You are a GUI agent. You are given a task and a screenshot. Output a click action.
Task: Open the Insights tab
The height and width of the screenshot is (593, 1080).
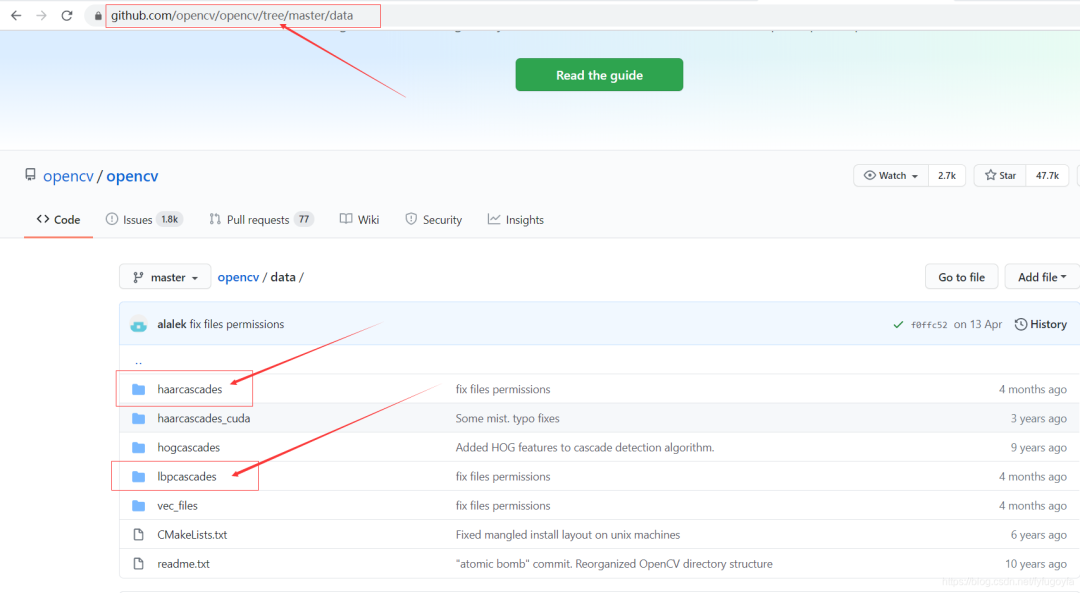tap(516, 219)
